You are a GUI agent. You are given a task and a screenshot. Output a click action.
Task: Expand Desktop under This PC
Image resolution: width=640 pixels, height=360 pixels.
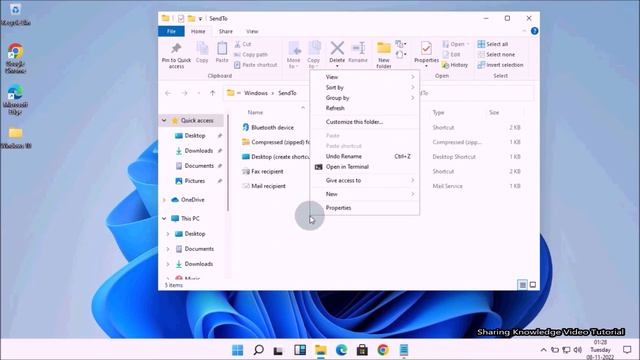[168, 234]
